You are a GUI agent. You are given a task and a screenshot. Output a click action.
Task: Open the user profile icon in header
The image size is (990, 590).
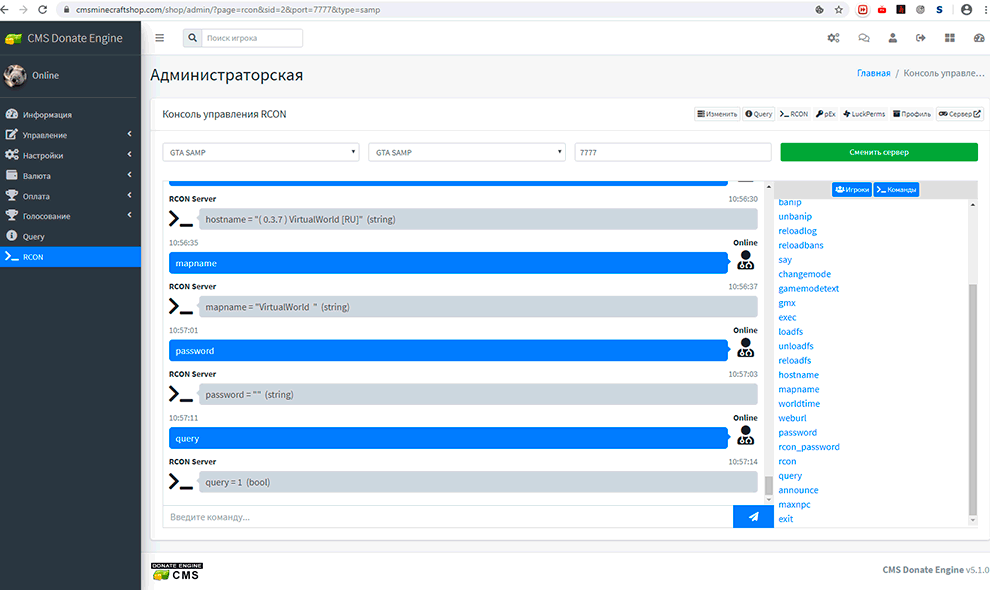(892, 38)
